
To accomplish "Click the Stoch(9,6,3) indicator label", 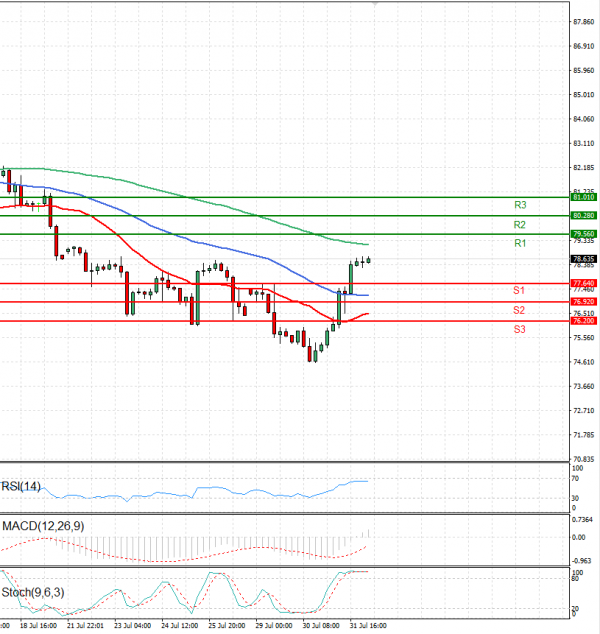I will click(x=33, y=593).
